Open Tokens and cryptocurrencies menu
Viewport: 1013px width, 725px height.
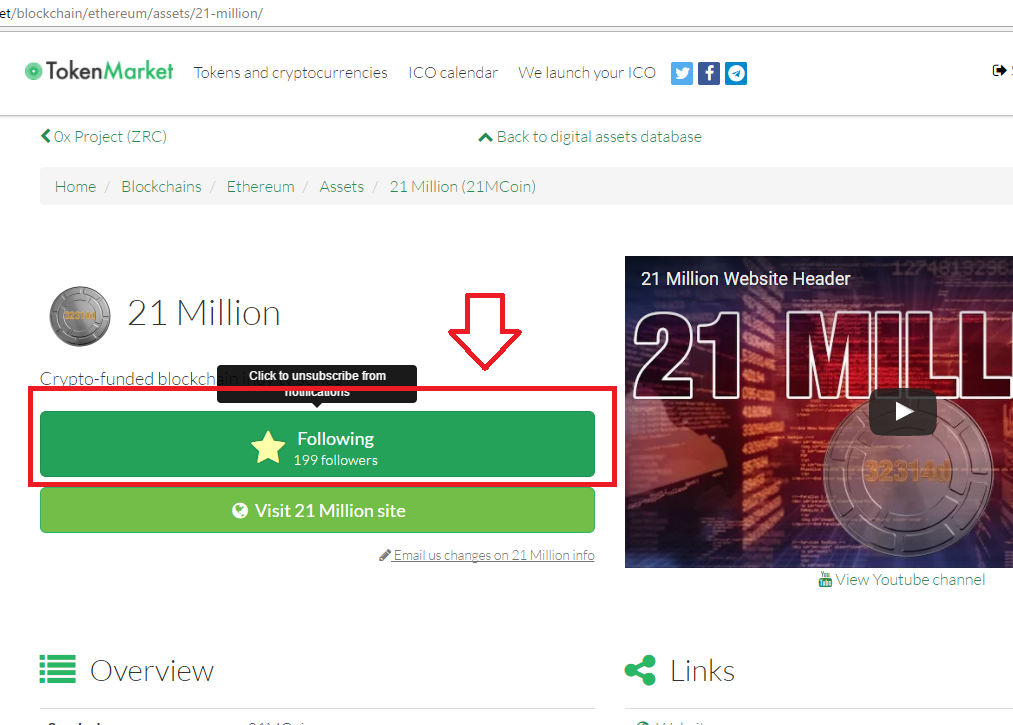coord(291,73)
